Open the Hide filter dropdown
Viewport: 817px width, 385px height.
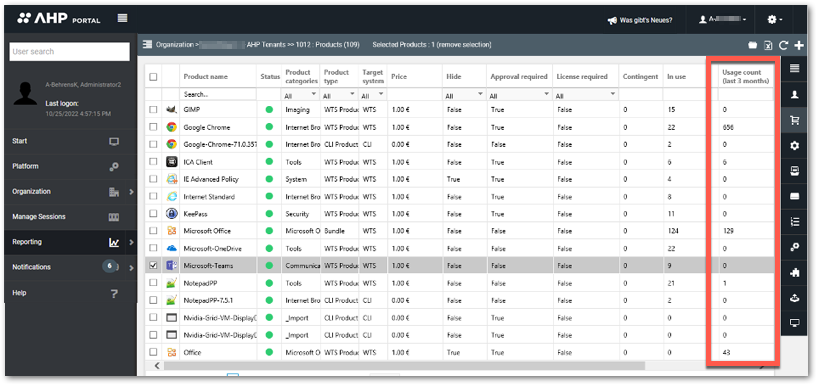[464, 95]
